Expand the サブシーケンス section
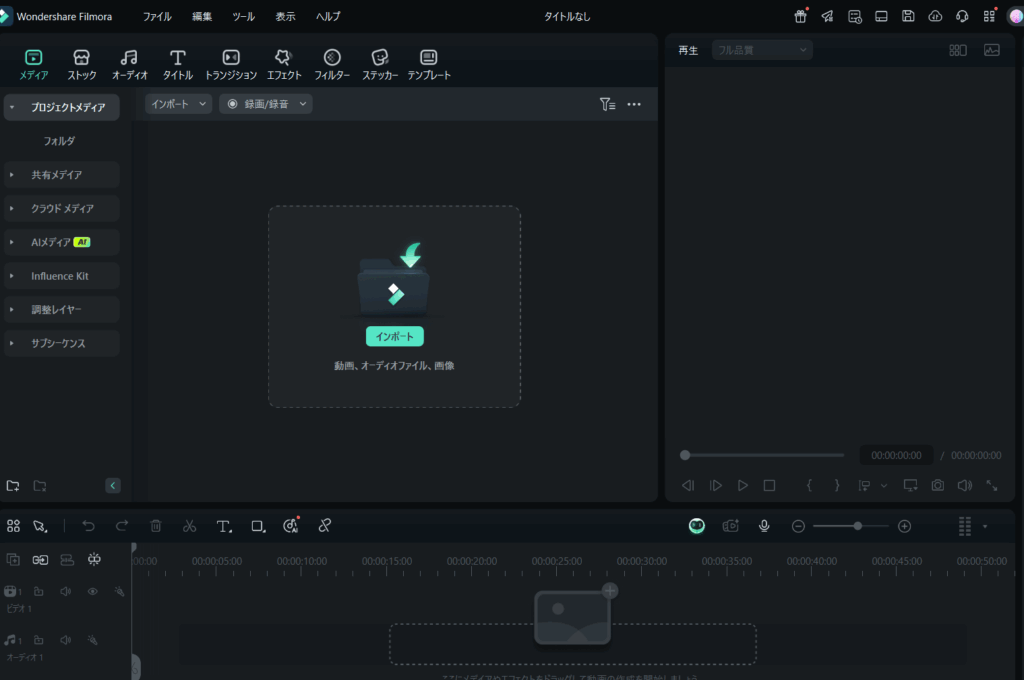The image size is (1024, 680). click(x=12, y=343)
